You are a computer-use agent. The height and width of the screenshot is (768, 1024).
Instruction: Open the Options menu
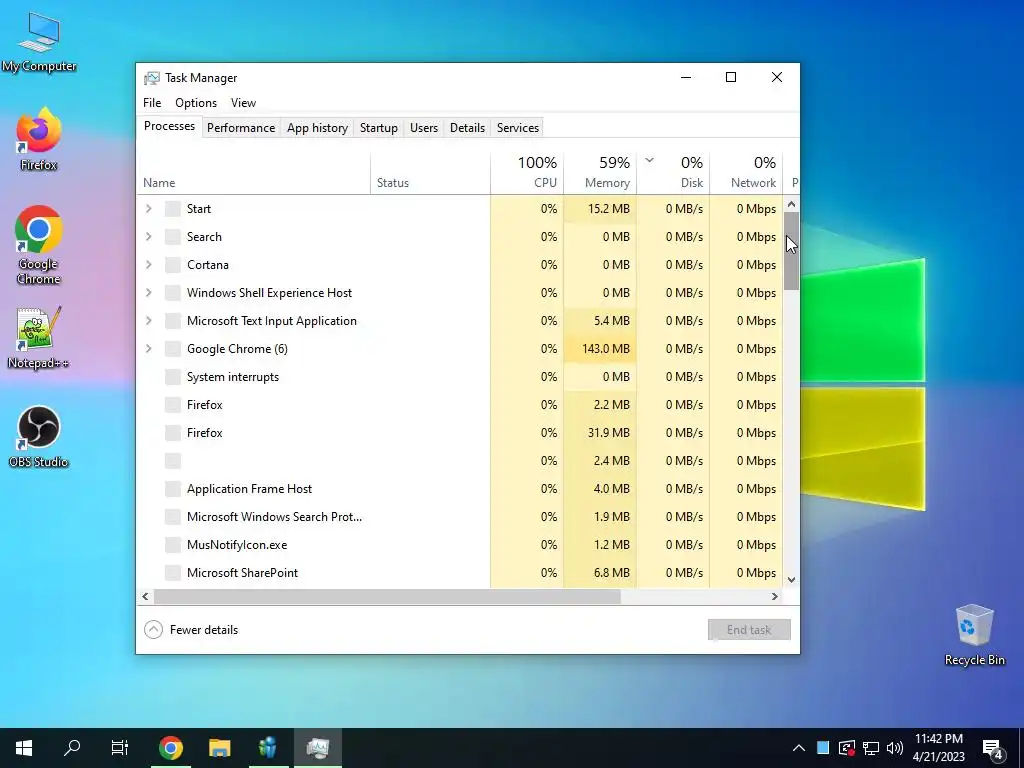196,103
